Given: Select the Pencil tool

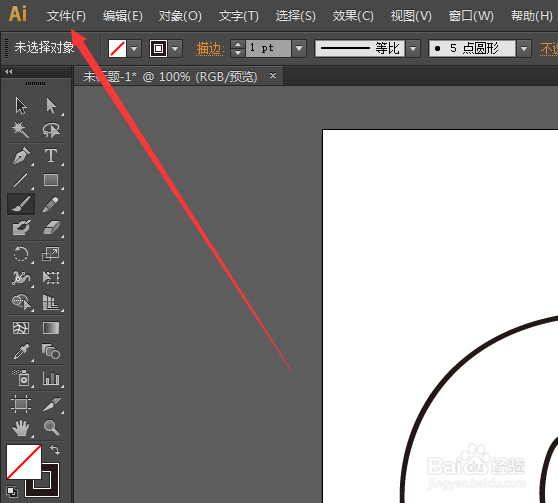Looking at the screenshot, I should coord(51,204).
